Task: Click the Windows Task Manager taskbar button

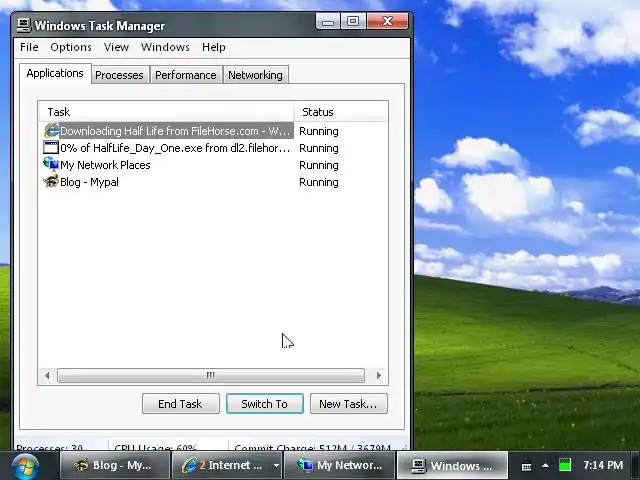Action: [x=452, y=465]
